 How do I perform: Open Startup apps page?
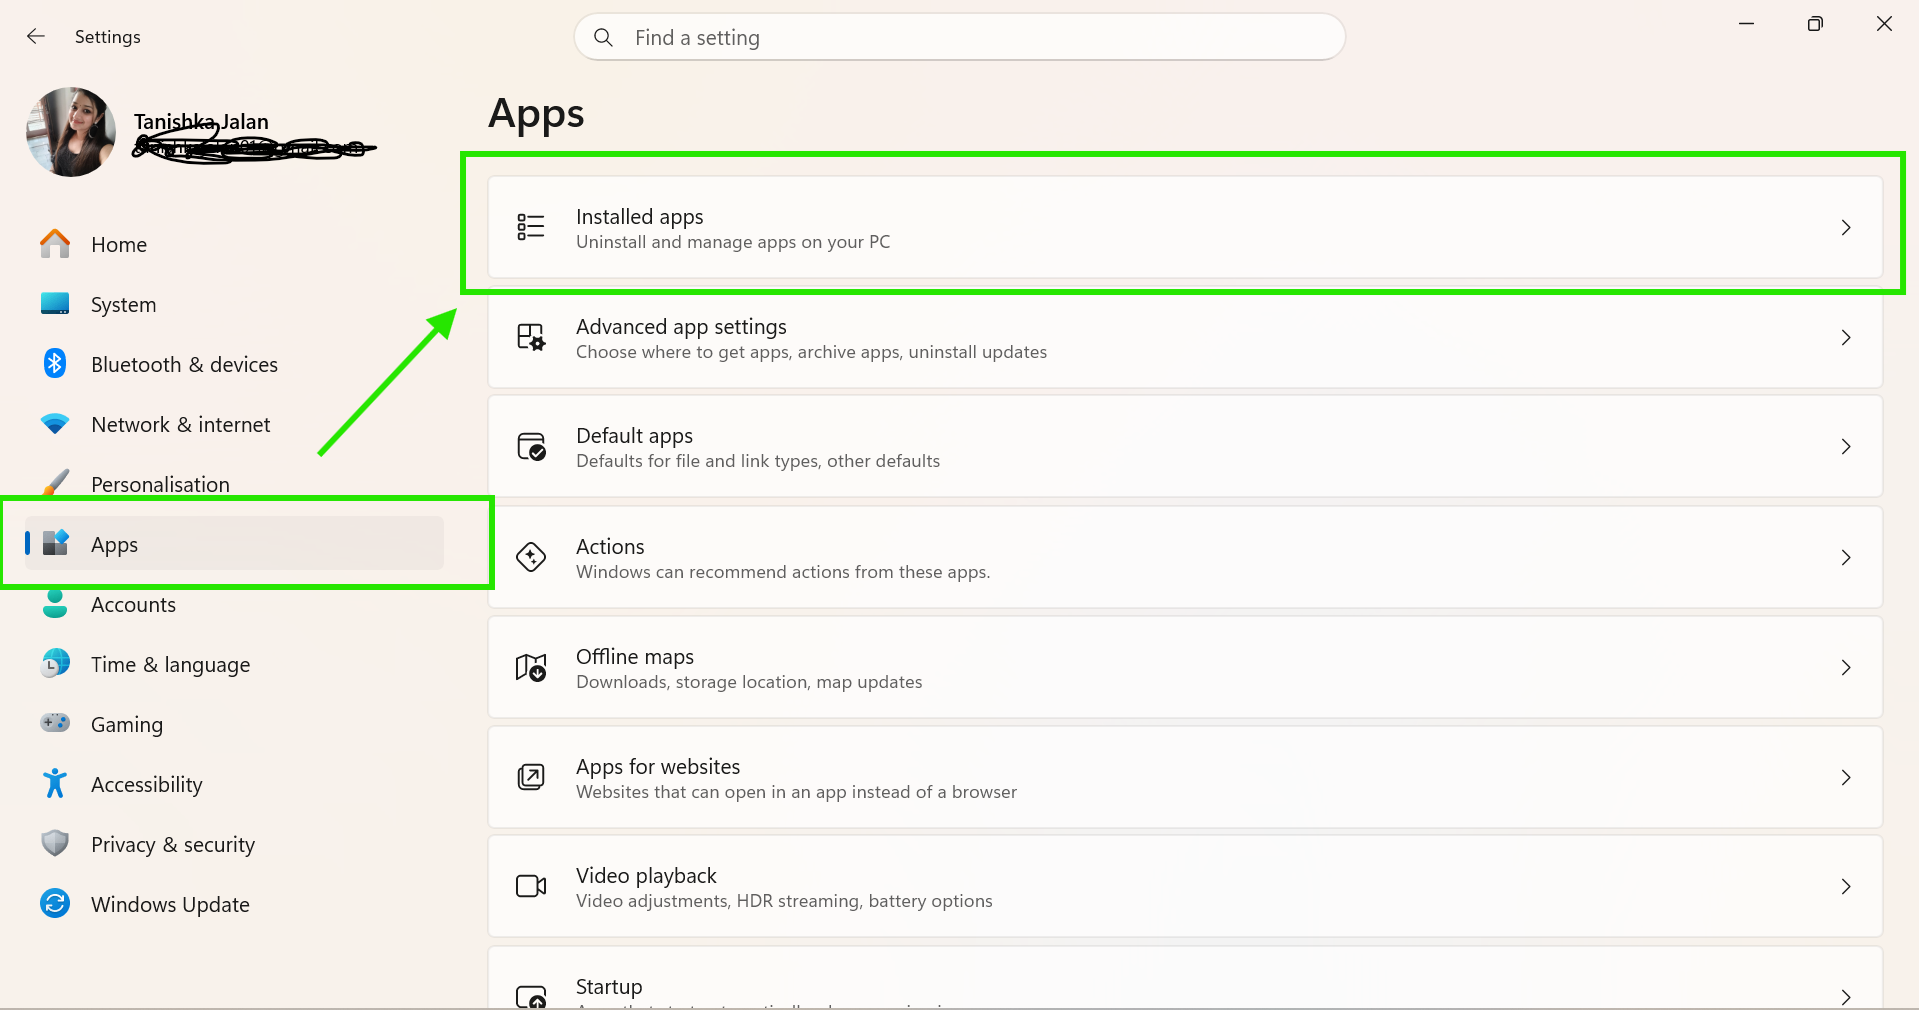coord(1185,978)
